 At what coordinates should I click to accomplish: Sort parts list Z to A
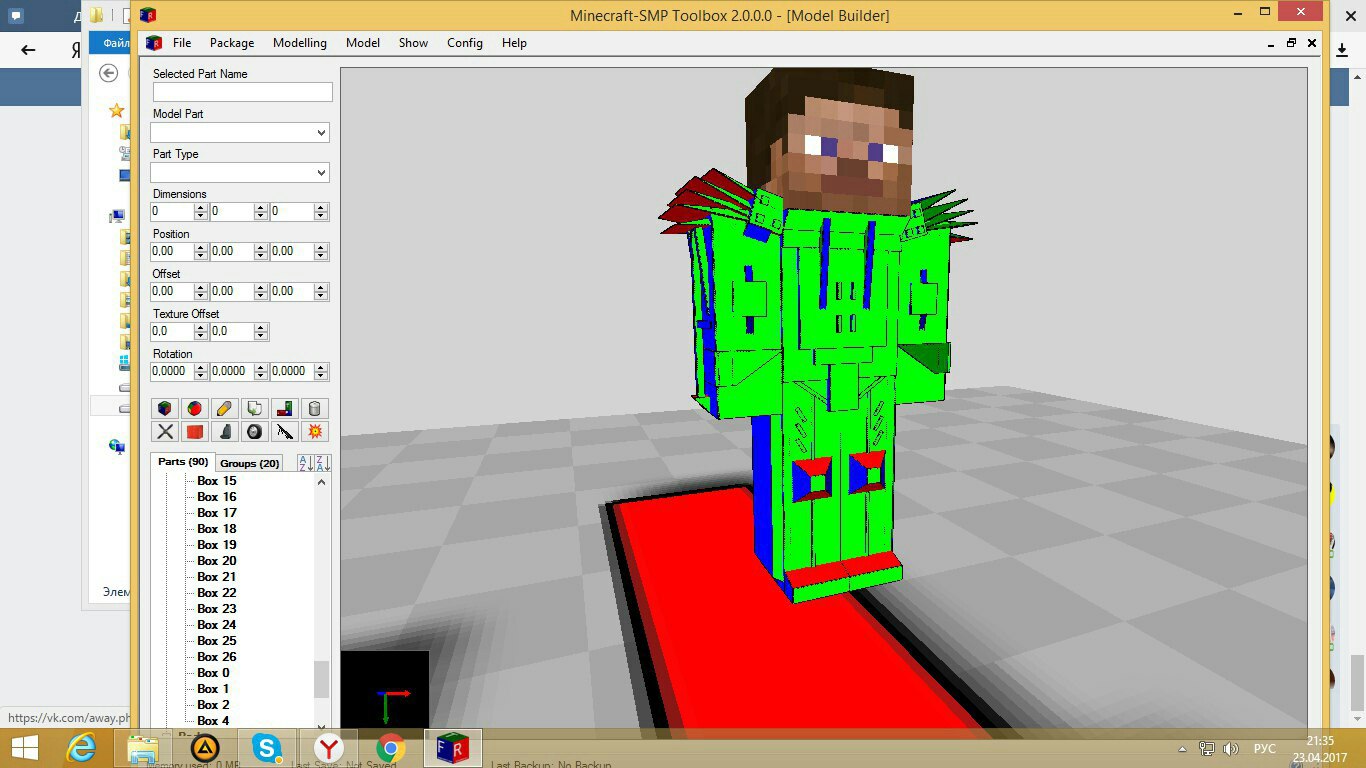(322, 463)
